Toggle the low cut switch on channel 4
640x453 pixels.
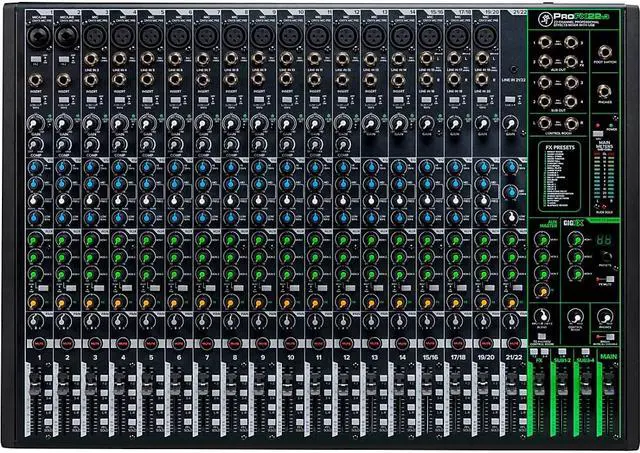coord(120,100)
